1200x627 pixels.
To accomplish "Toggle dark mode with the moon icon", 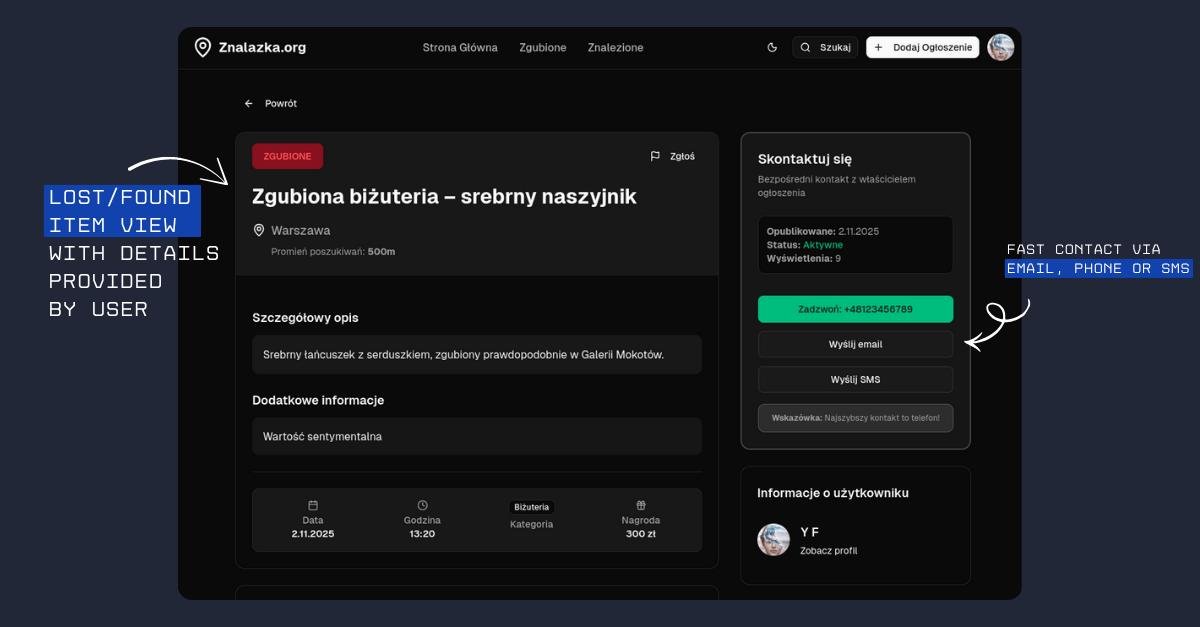I will tap(772, 47).
